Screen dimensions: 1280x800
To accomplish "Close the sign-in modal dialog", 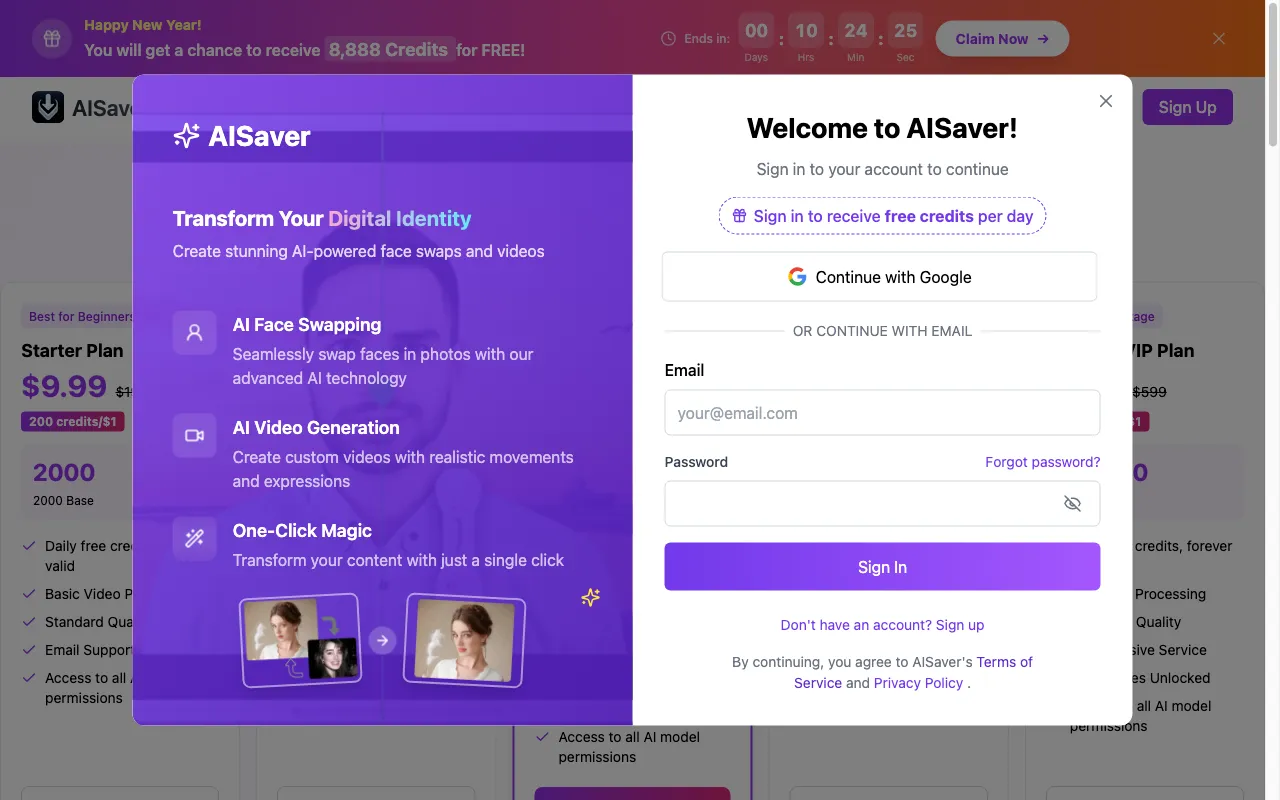I will click(x=1105, y=101).
